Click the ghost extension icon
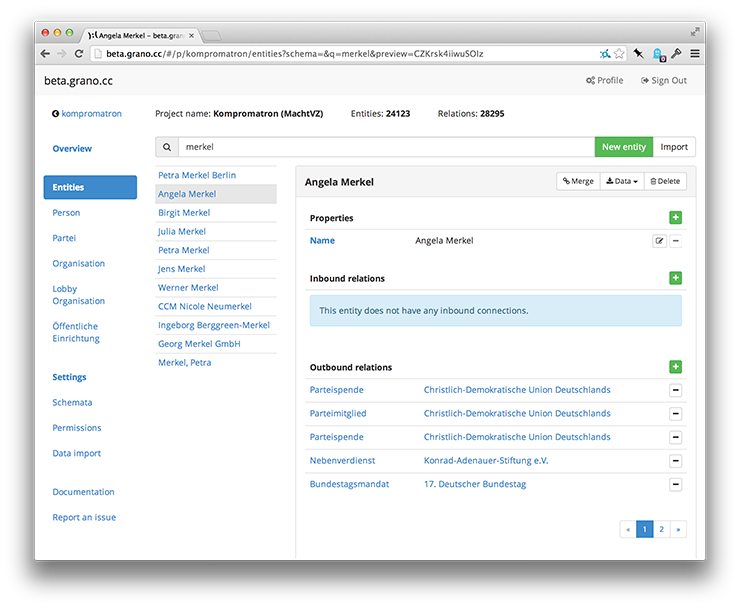The image size is (740, 608). [x=658, y=54]
